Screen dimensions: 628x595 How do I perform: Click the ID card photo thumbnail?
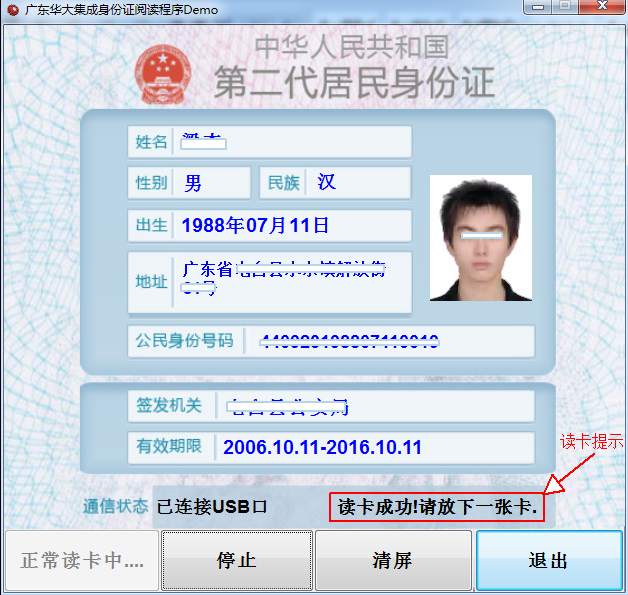[480, 238]
